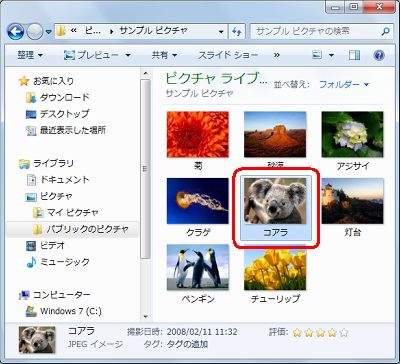The height and width of the screenshot is (364, 400).
Task: Open the recent pages dropdown arrow
Action: pyautogui.click(x=49, y=32)
